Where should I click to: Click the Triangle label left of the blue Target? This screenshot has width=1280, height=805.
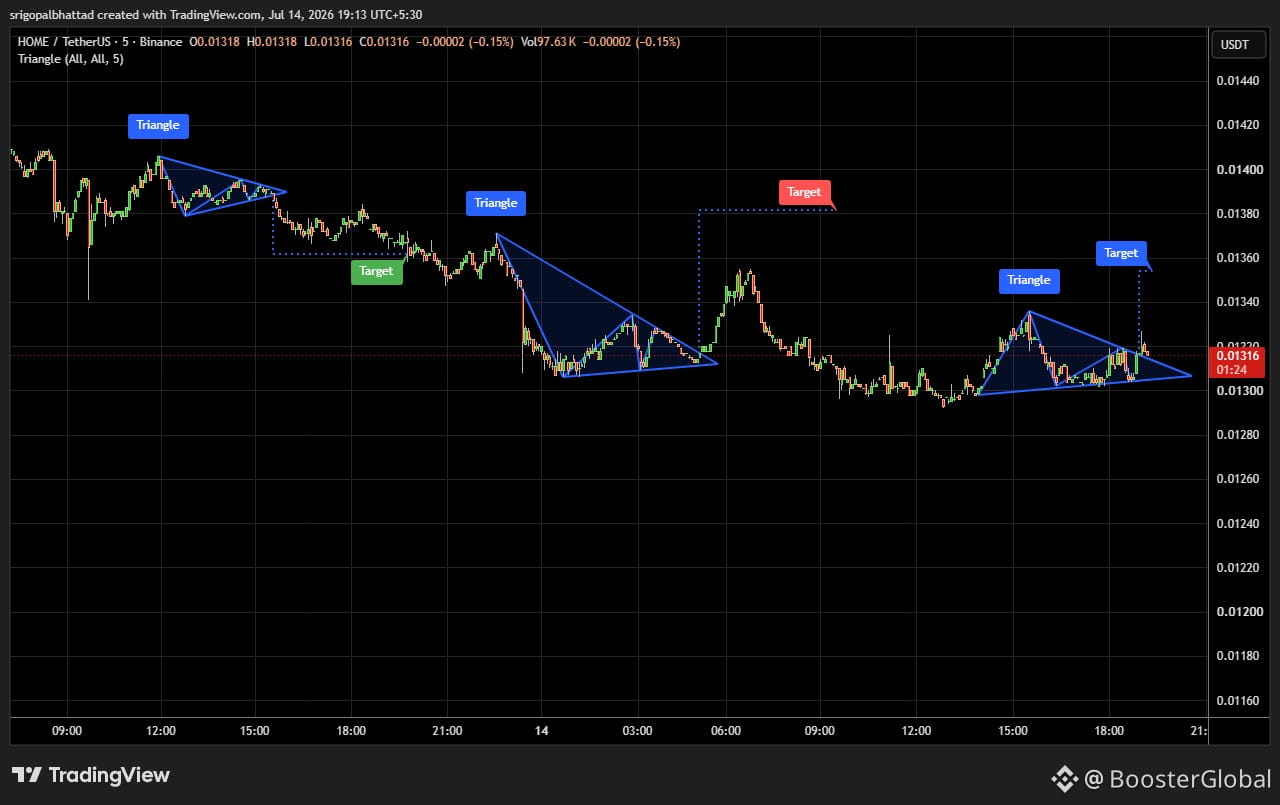coord(1029,280)
